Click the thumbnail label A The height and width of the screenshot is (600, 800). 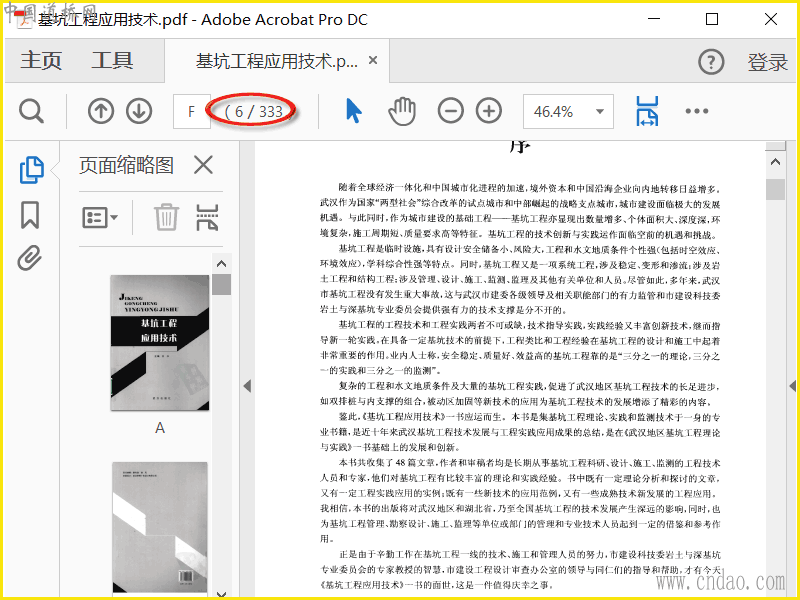click(160, 428)
